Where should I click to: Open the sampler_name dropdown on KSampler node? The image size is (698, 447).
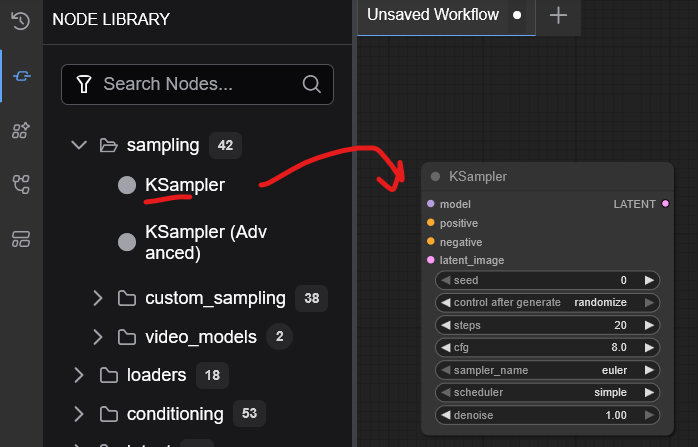(547, 370)
